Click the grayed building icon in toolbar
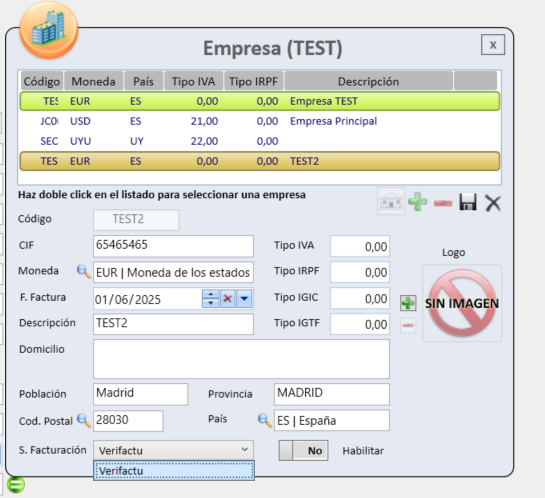 pos(391,202)
